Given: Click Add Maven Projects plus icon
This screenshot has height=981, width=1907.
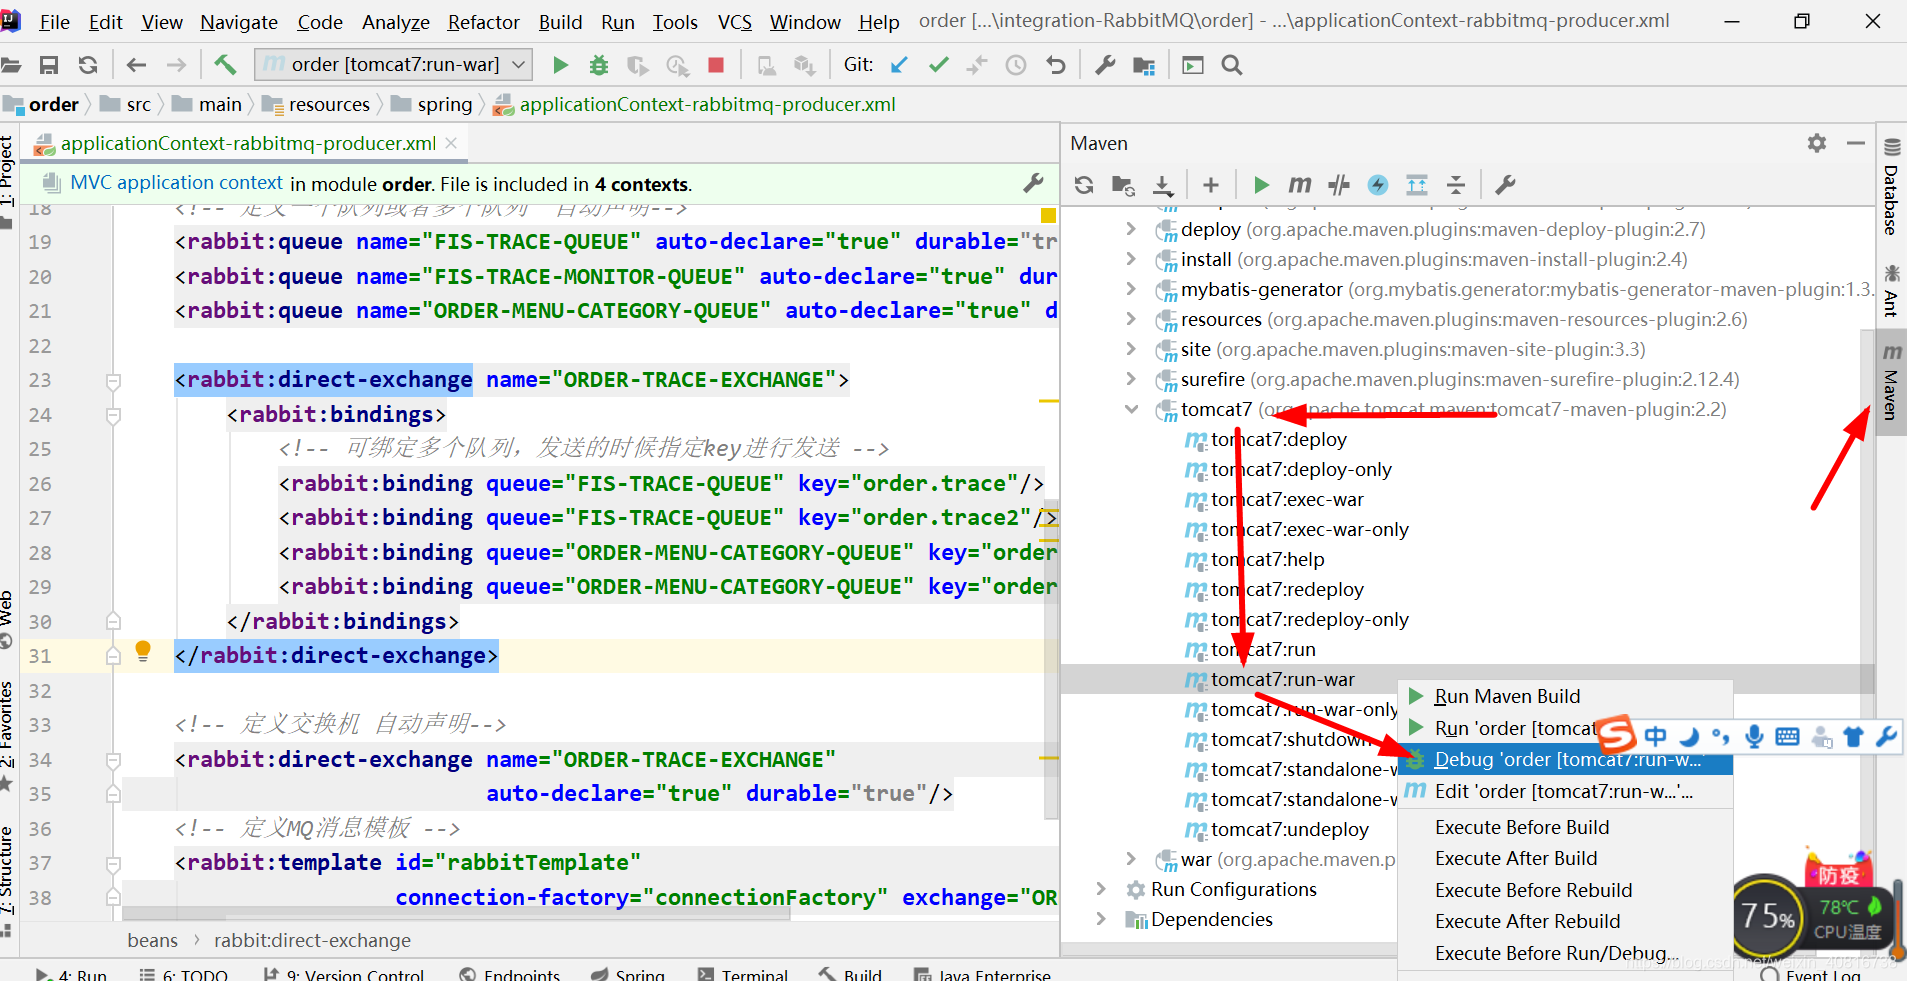Looking at the screenshot, I should [x=1211, y=185].
